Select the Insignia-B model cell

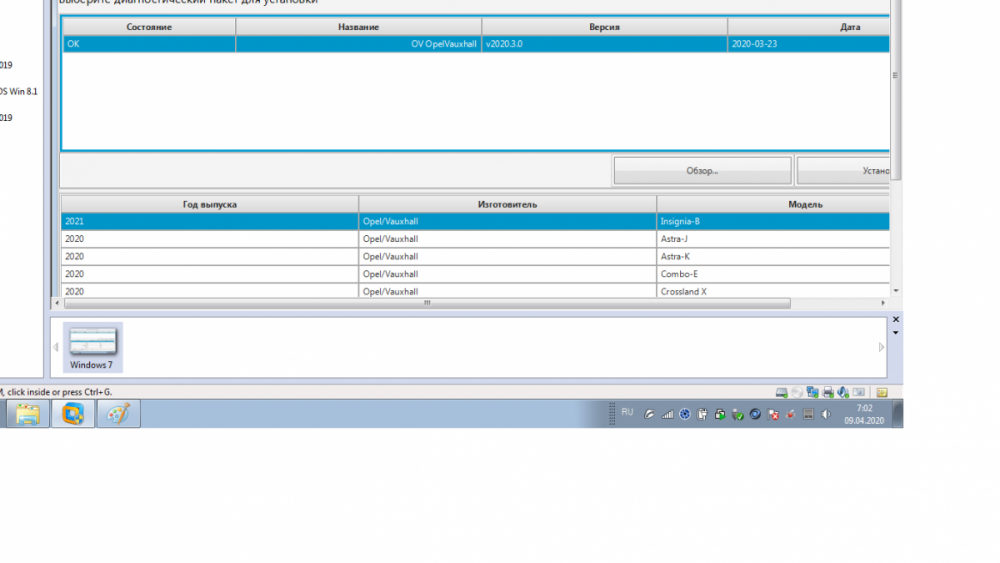pos(773,221)
